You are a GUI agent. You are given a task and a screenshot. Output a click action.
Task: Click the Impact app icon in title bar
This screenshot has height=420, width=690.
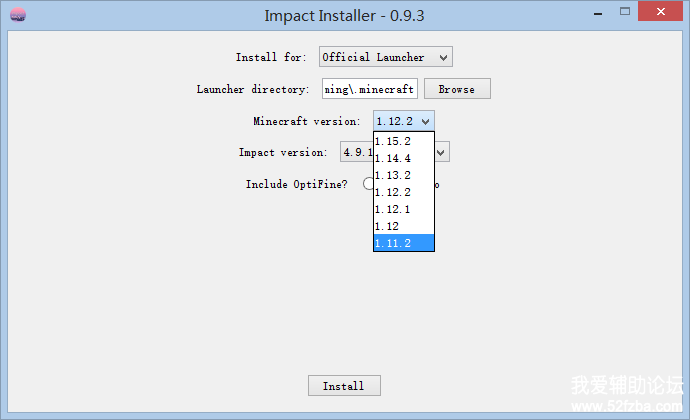(18, 15)
